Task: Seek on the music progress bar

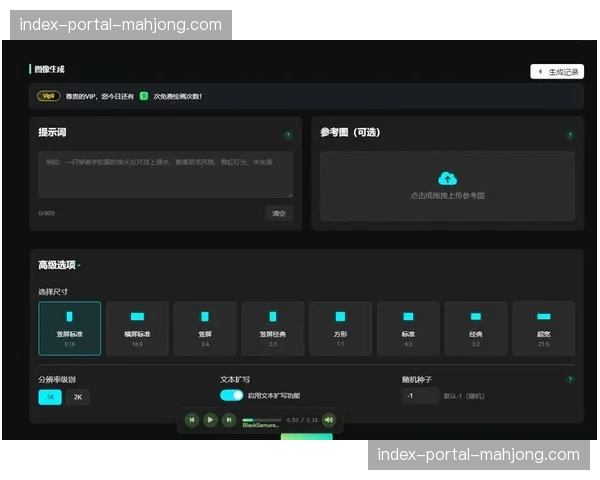Action: point(262,420)
